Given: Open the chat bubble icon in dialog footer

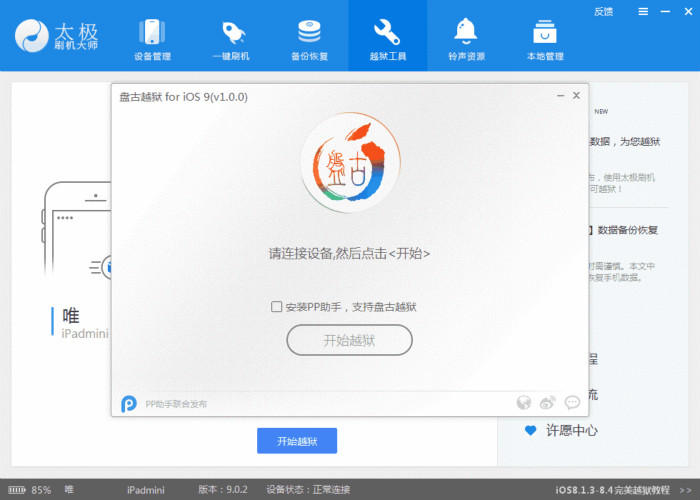Looking at the screenshot, I should pyautogui.click(x=572, y=403).
